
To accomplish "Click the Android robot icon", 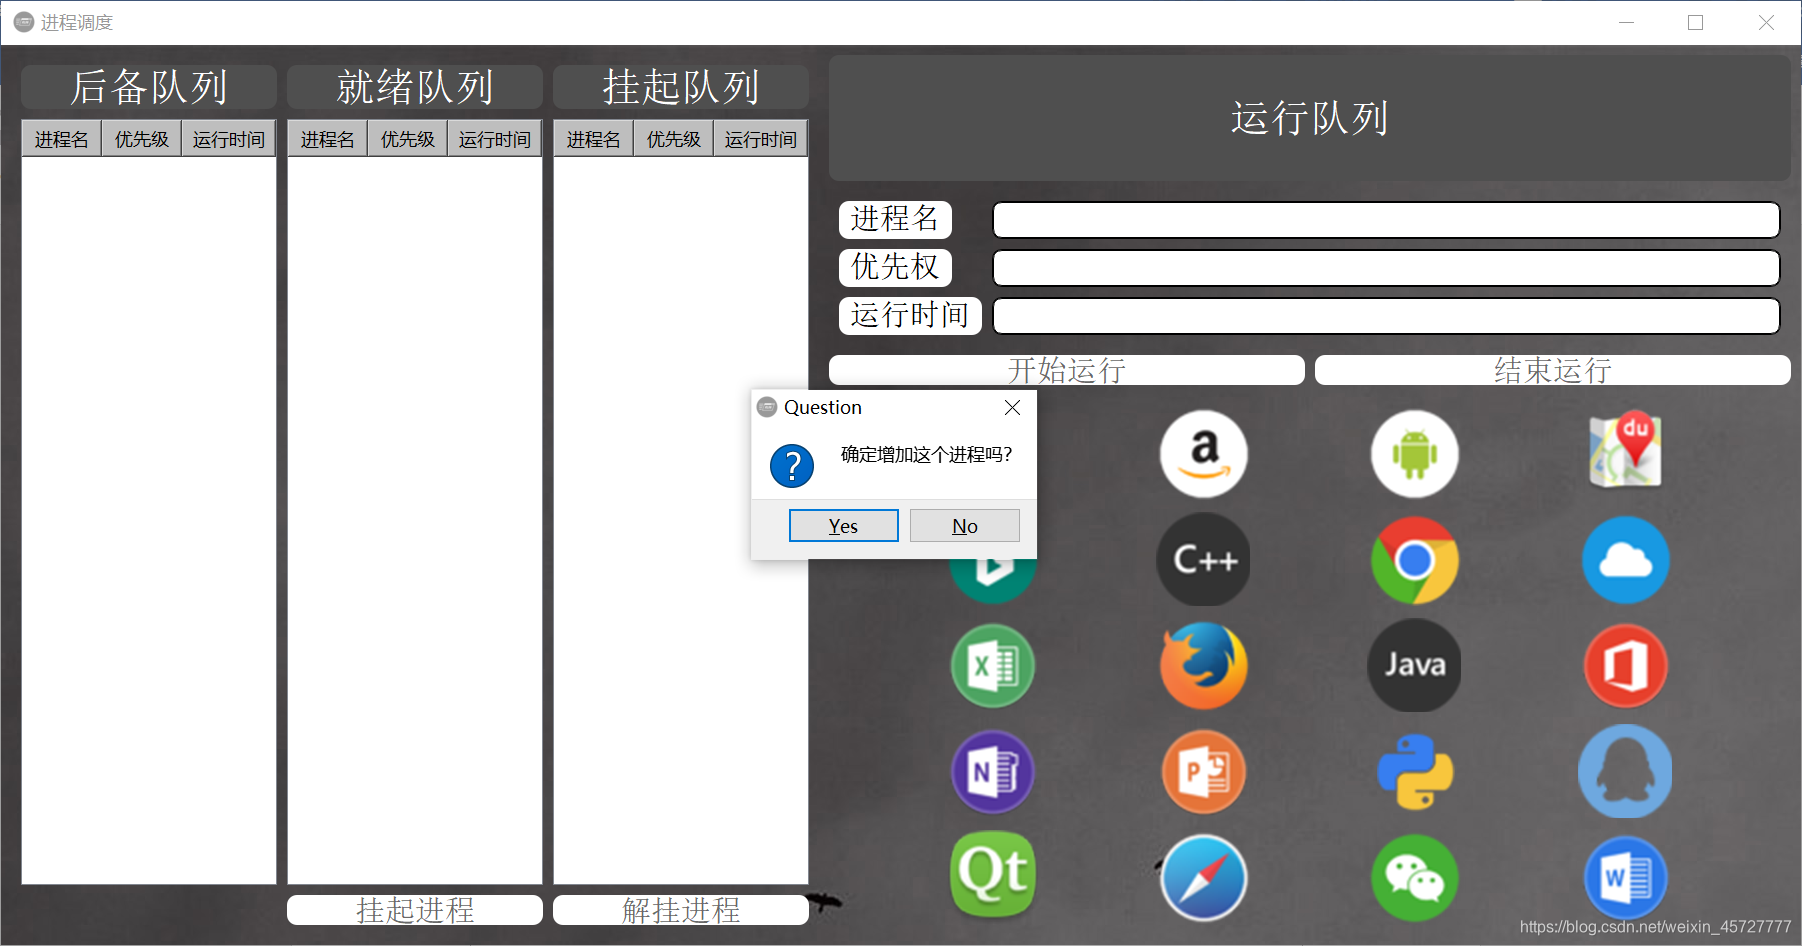I will click(x=1415, y=454).
